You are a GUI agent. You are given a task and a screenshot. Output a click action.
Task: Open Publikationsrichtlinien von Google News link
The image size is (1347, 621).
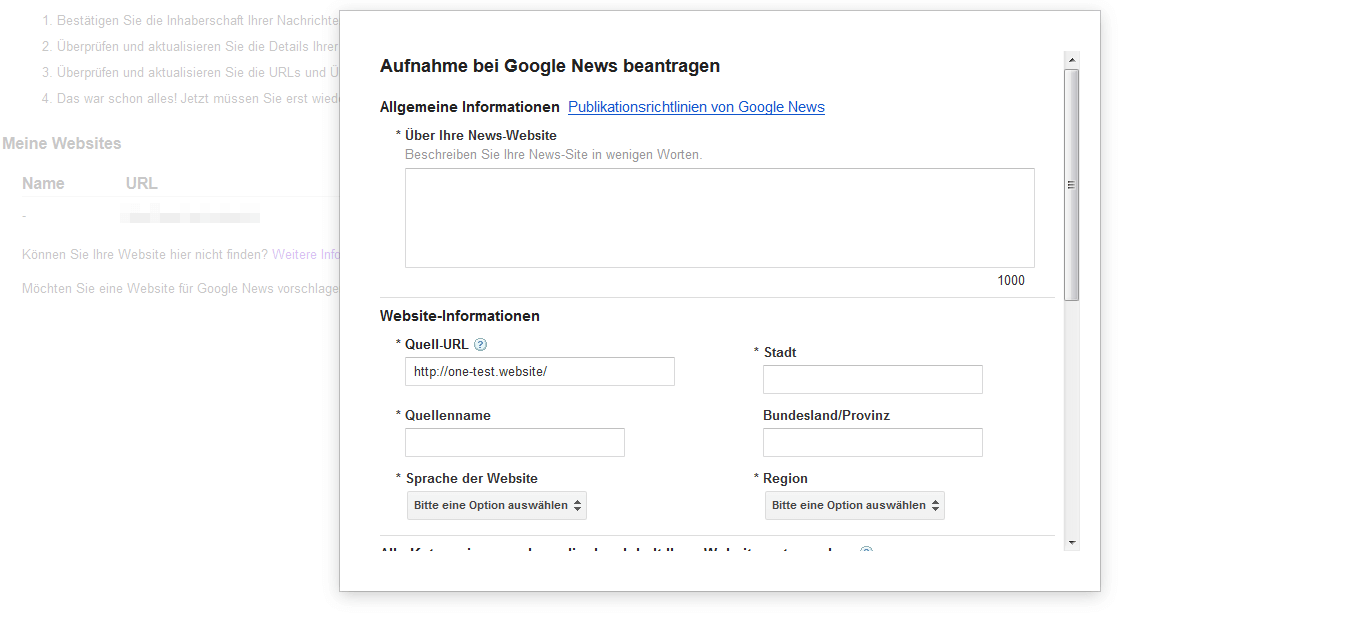pos(696,107)
